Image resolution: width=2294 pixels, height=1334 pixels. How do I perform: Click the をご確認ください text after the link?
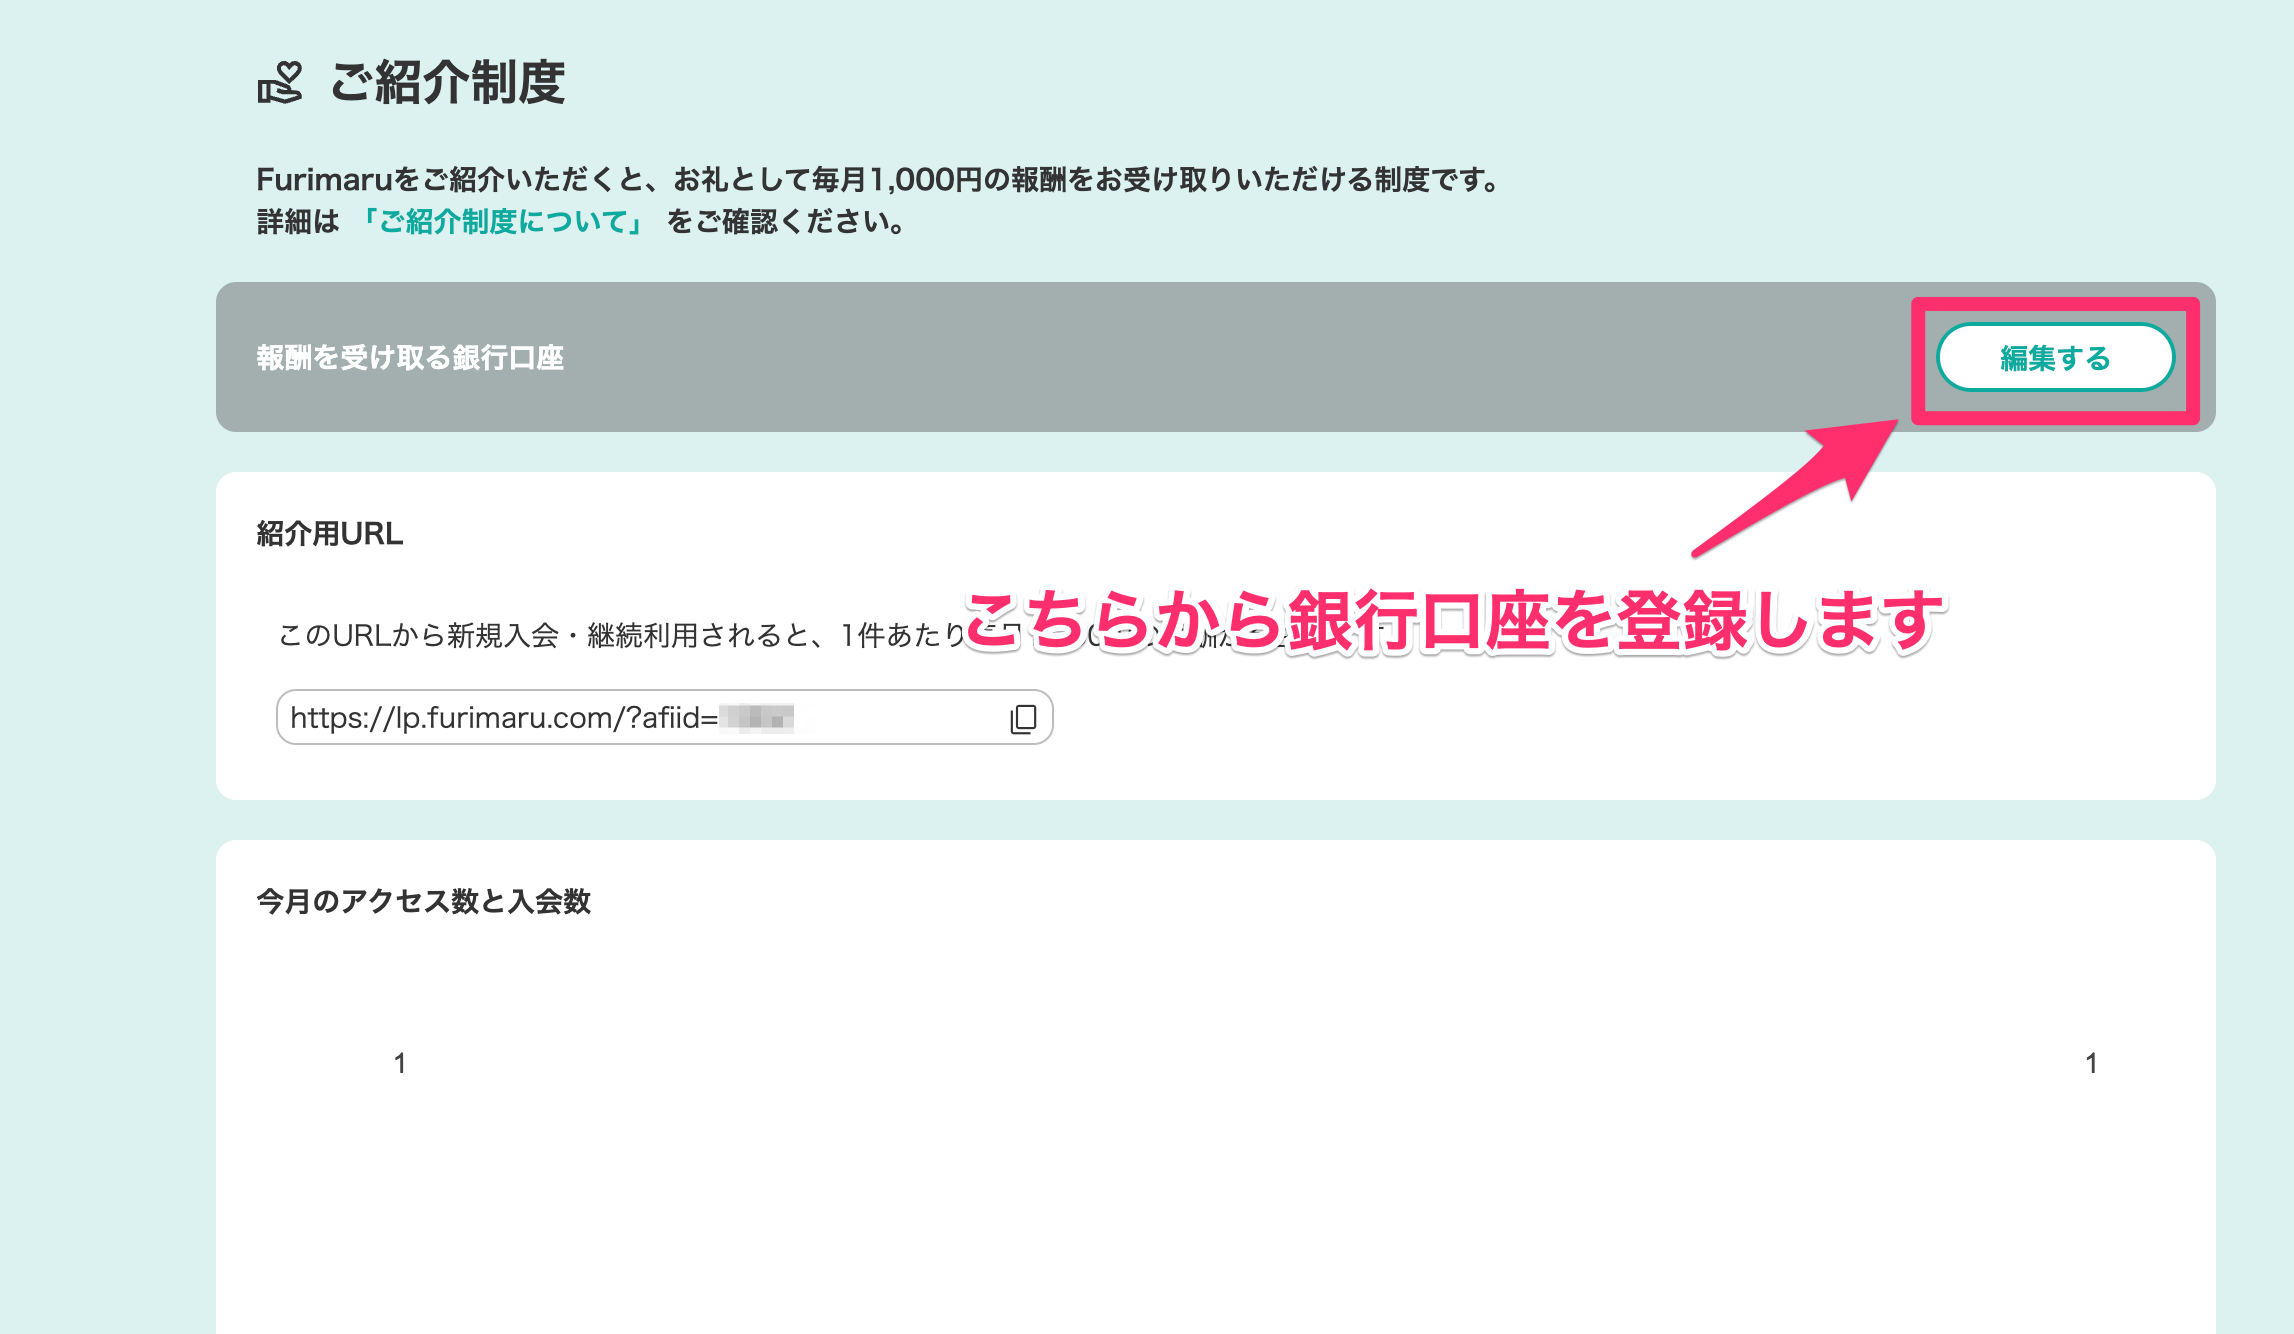(x=786, y=221)
